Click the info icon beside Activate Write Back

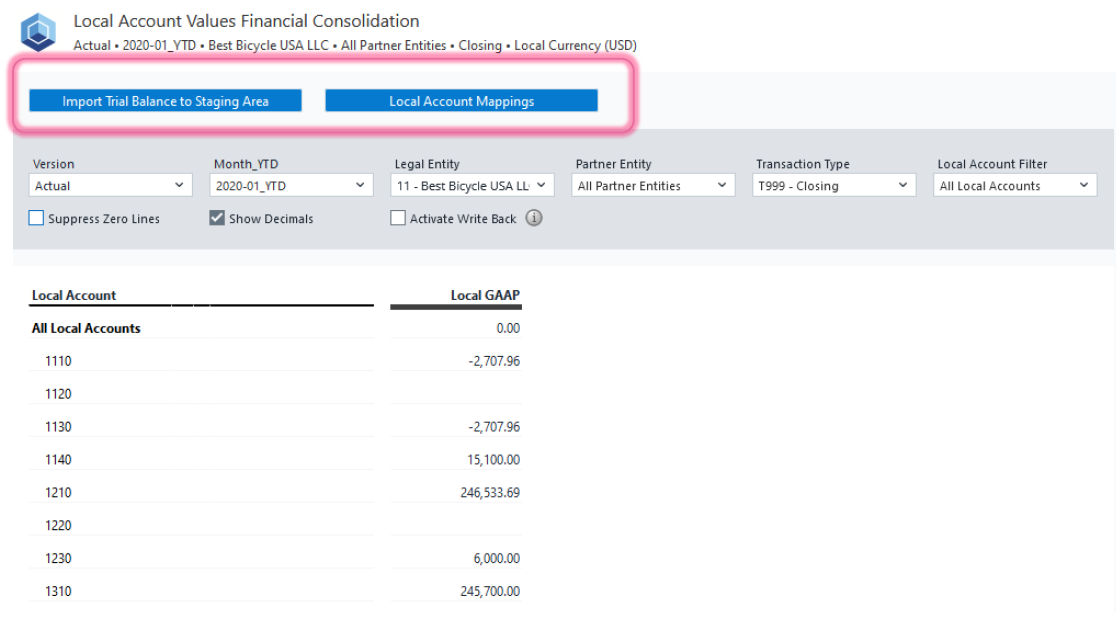534,218
